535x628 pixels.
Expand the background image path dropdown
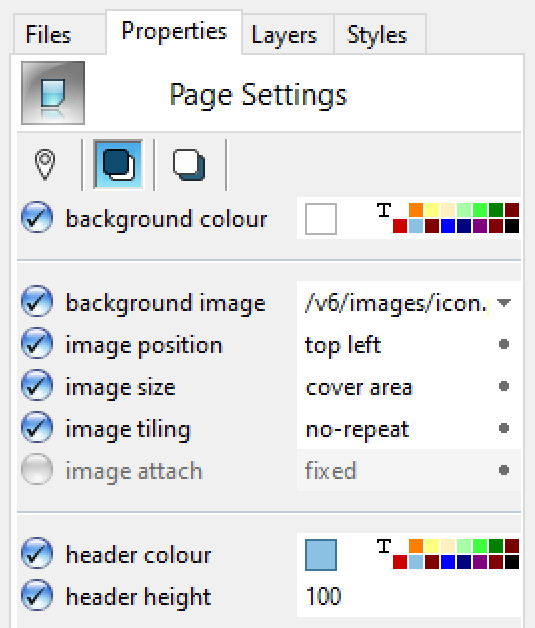(504, 302)
